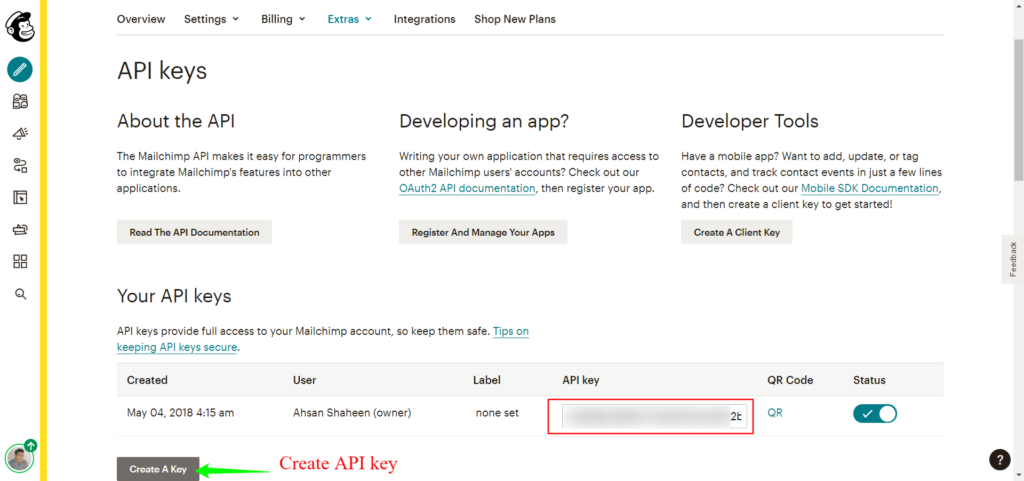Open the profile avatar at bottom left

pos(19,458)
